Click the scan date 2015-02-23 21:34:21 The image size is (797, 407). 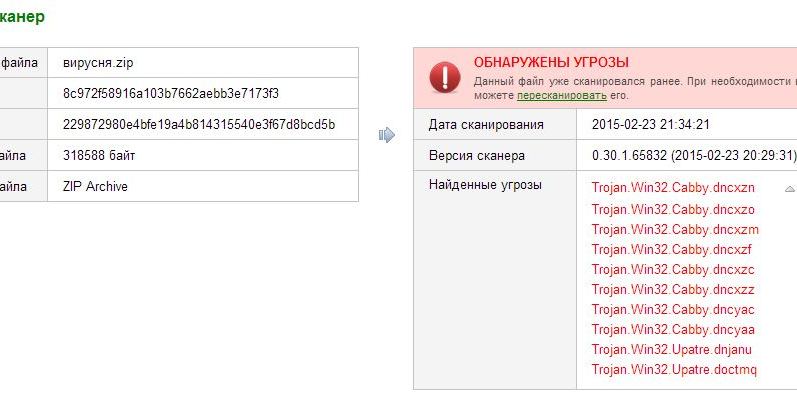click(x=651, y=125)
